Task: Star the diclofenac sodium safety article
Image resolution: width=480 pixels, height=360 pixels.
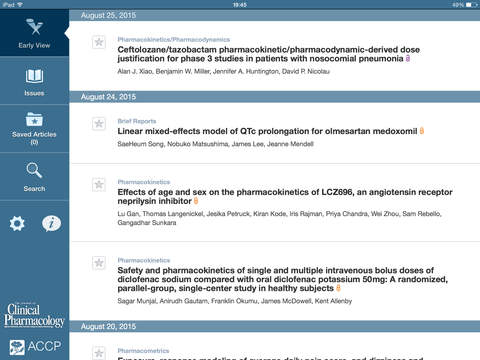Action: tap(99, 263)
